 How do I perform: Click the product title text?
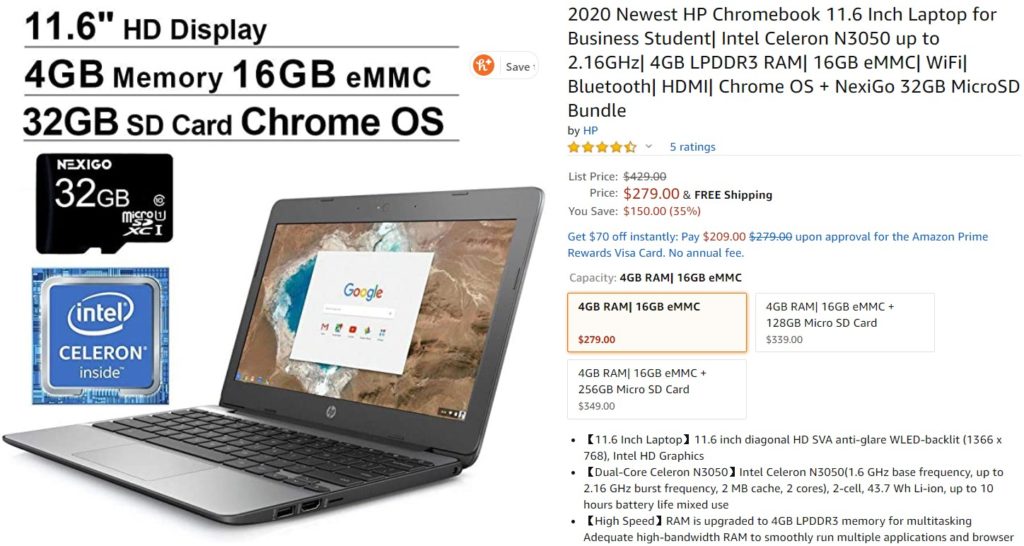793,62
